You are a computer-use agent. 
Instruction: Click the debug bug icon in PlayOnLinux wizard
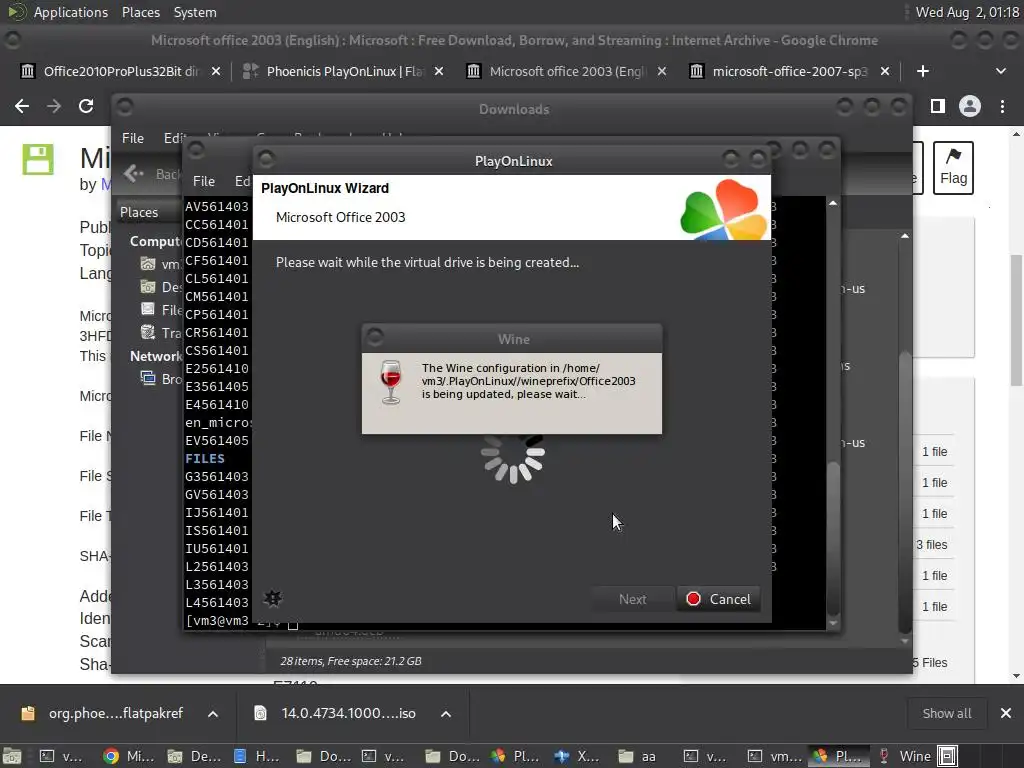[273, 598]
